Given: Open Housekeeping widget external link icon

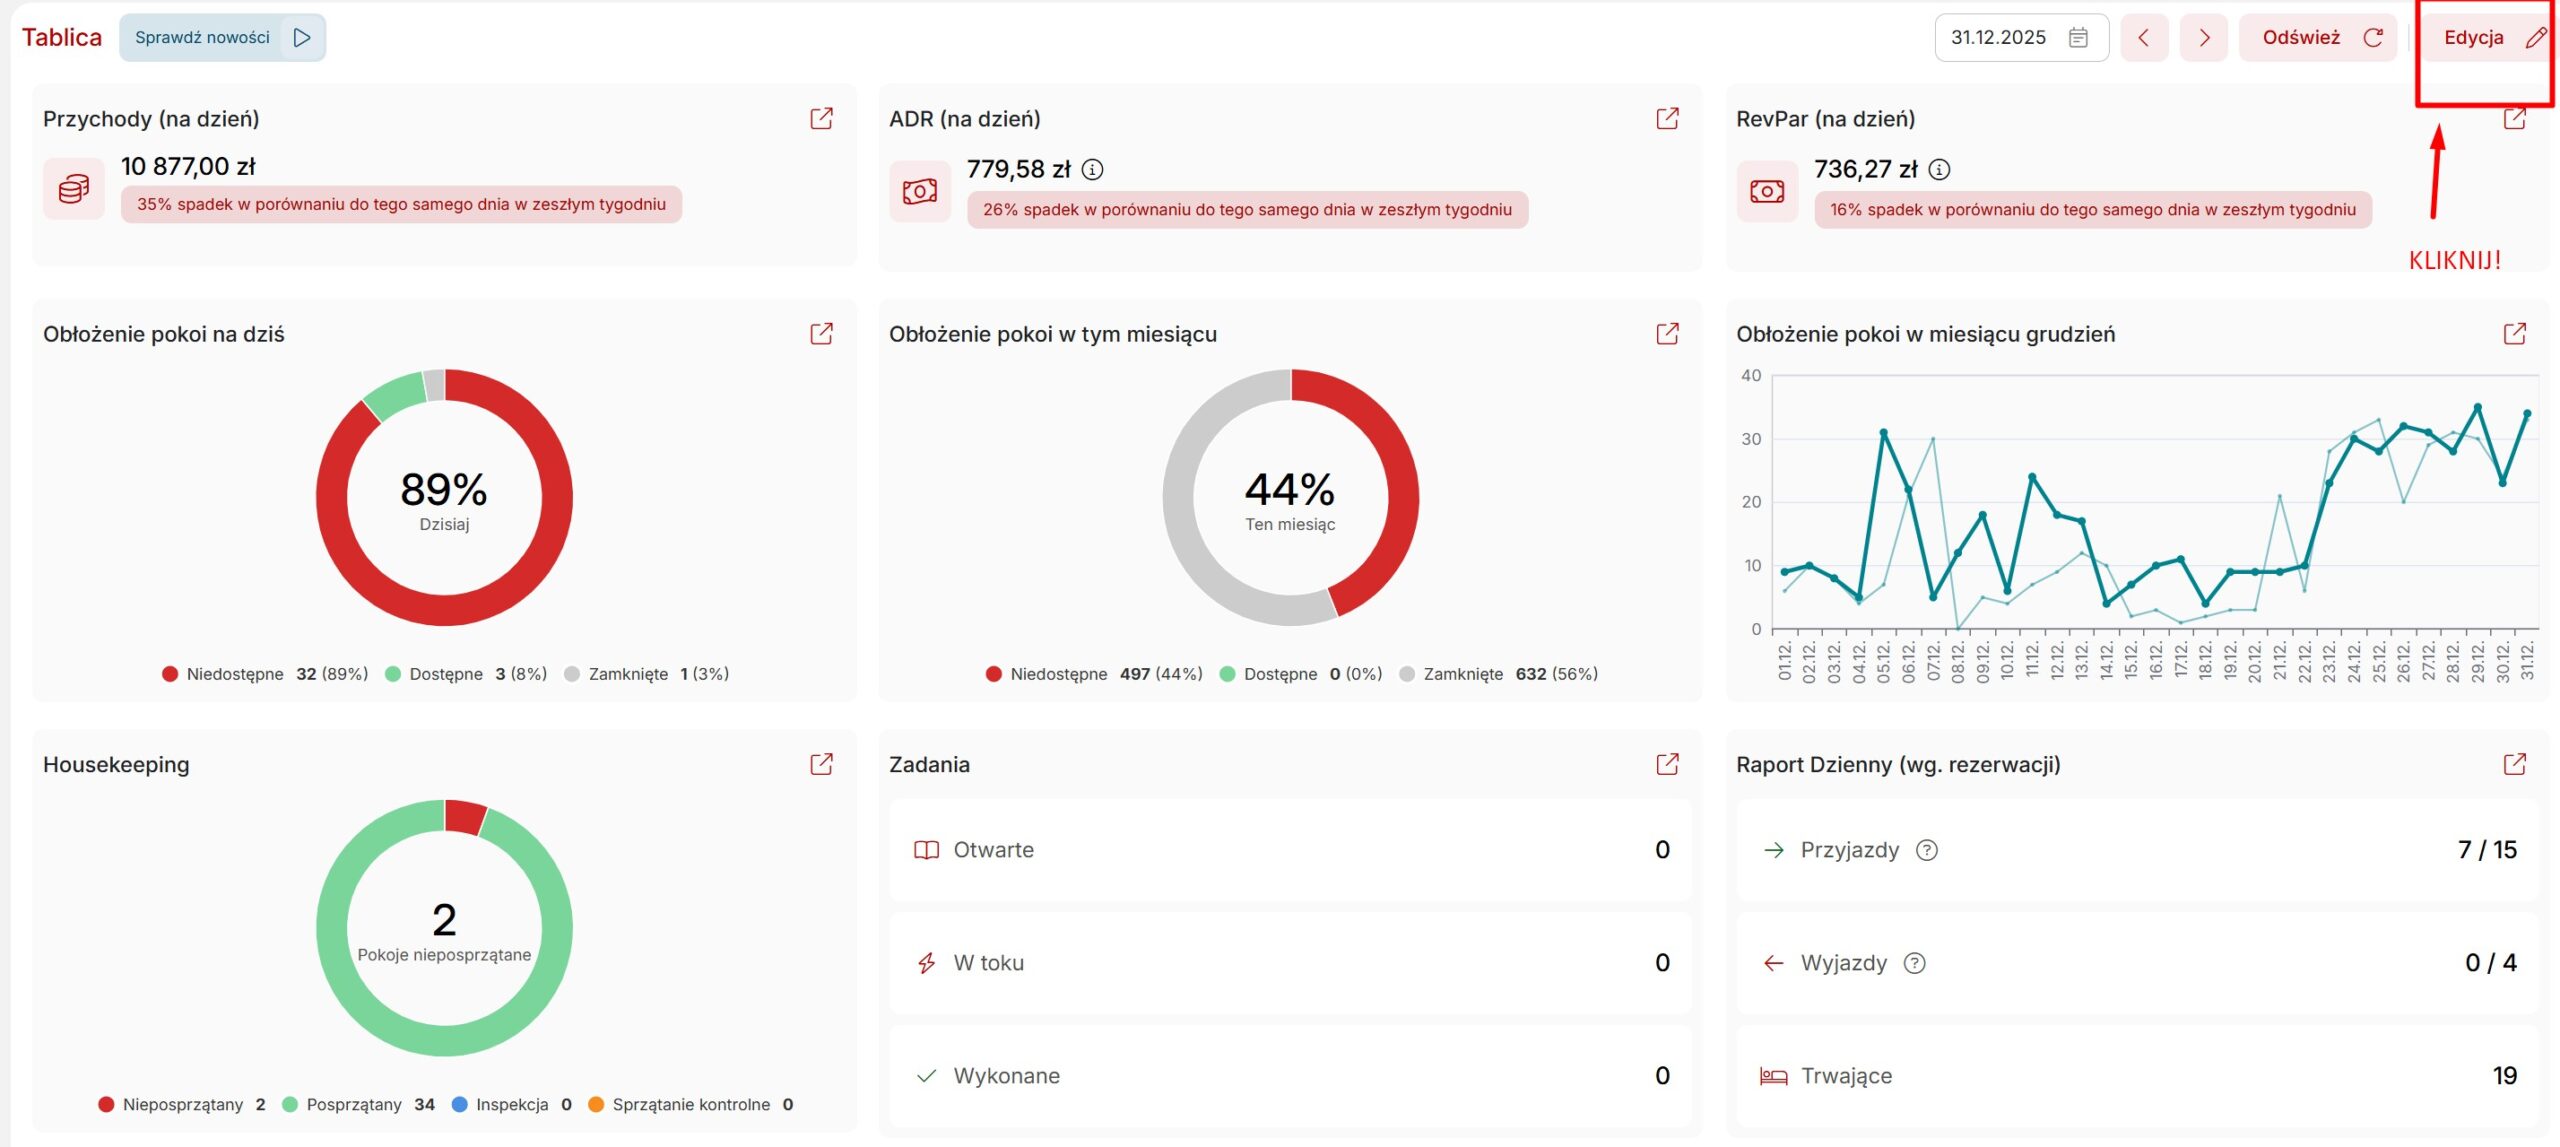Looking at the screenshot, I should click(x=821, y=765).
